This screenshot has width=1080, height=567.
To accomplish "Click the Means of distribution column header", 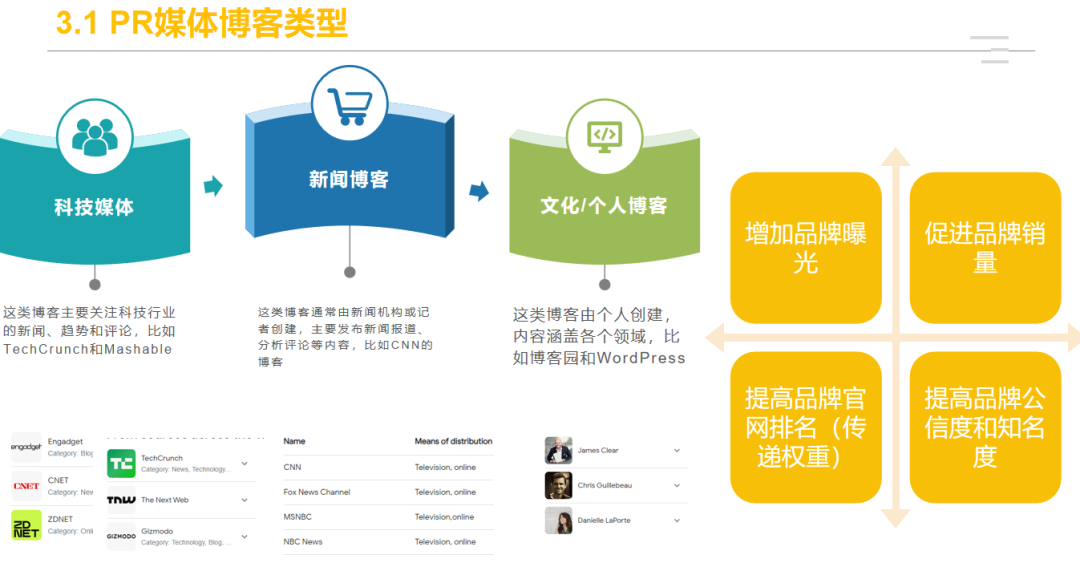I will [x=453, y=441].
